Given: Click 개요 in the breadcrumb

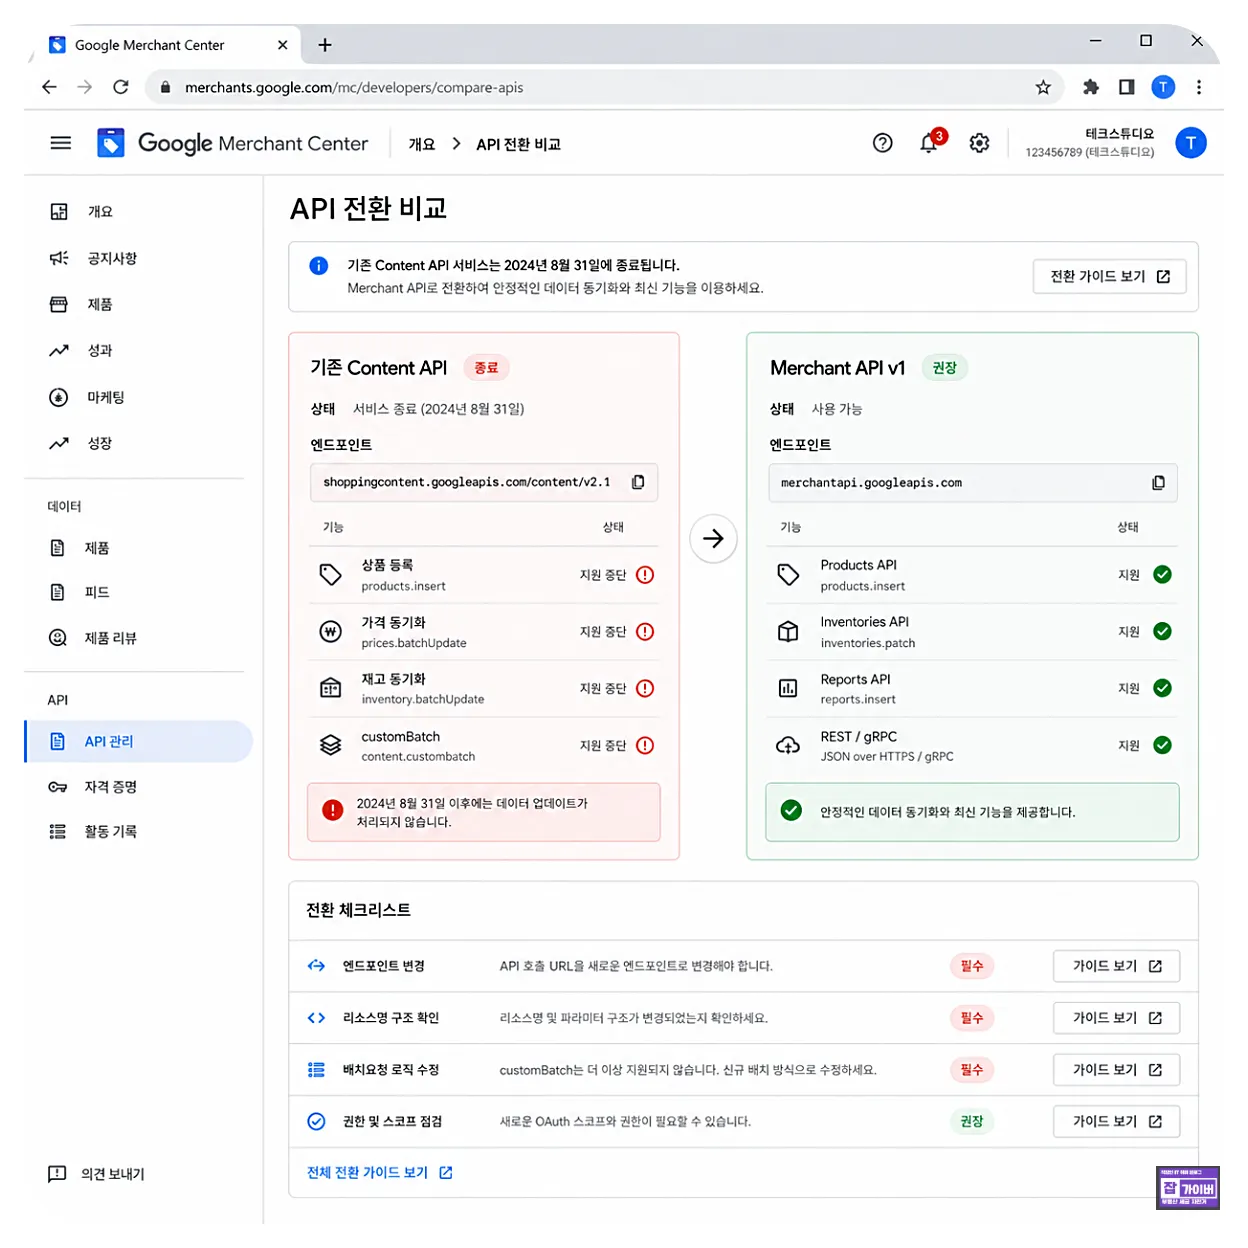Looking at the screenshot, I should (x=422, y=144).
